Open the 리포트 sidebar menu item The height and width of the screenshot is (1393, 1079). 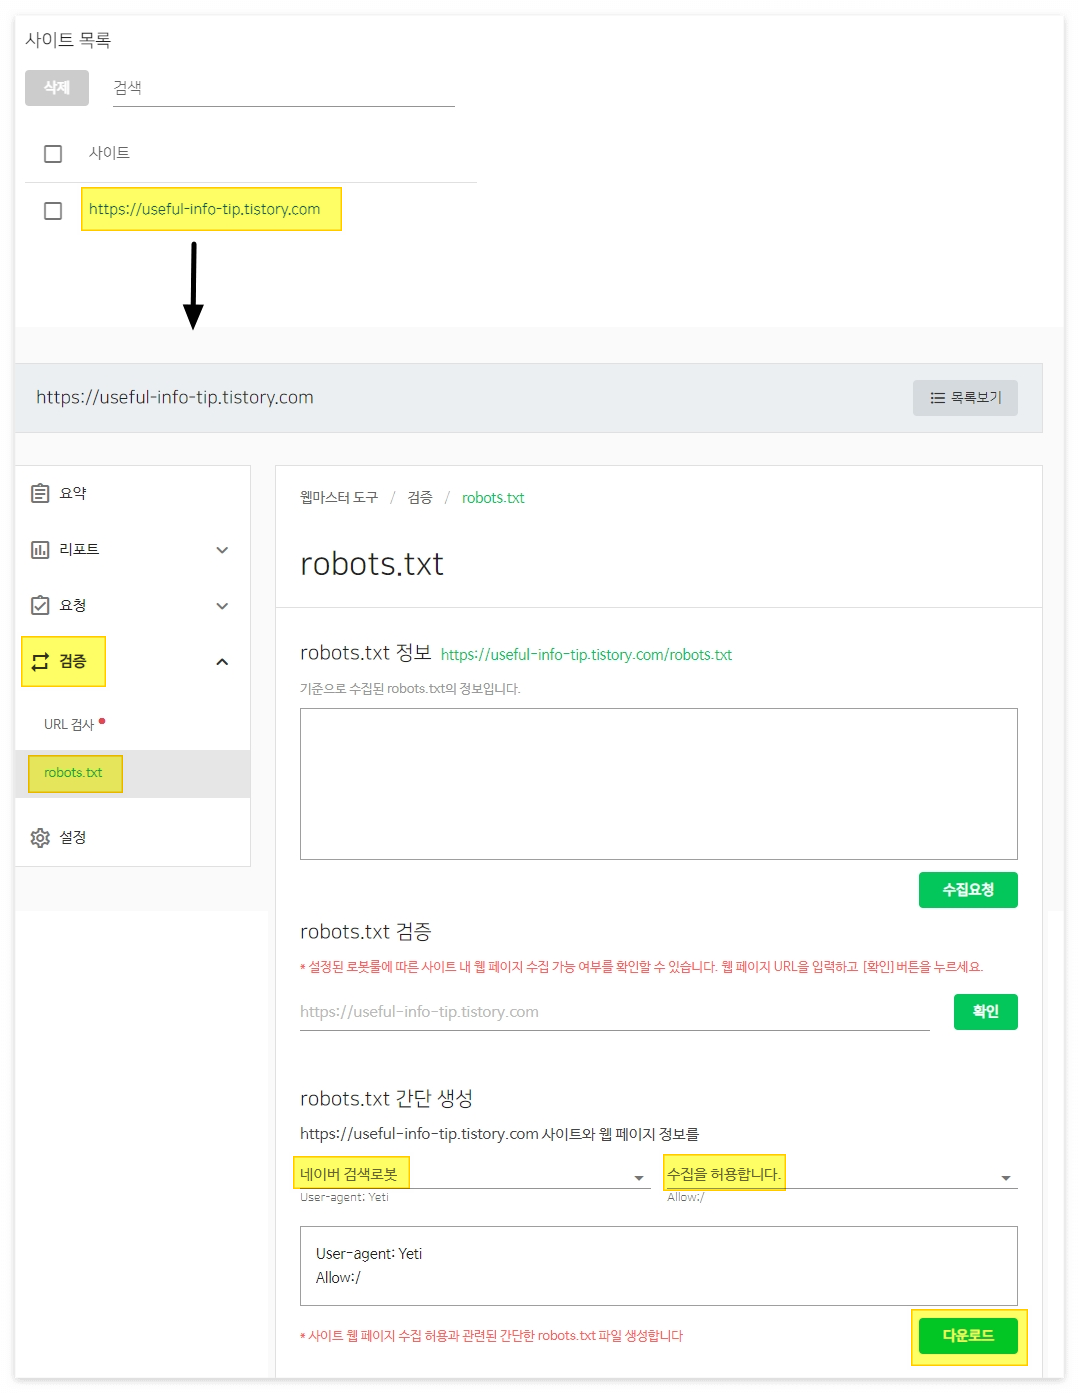(x=132, y=549)
